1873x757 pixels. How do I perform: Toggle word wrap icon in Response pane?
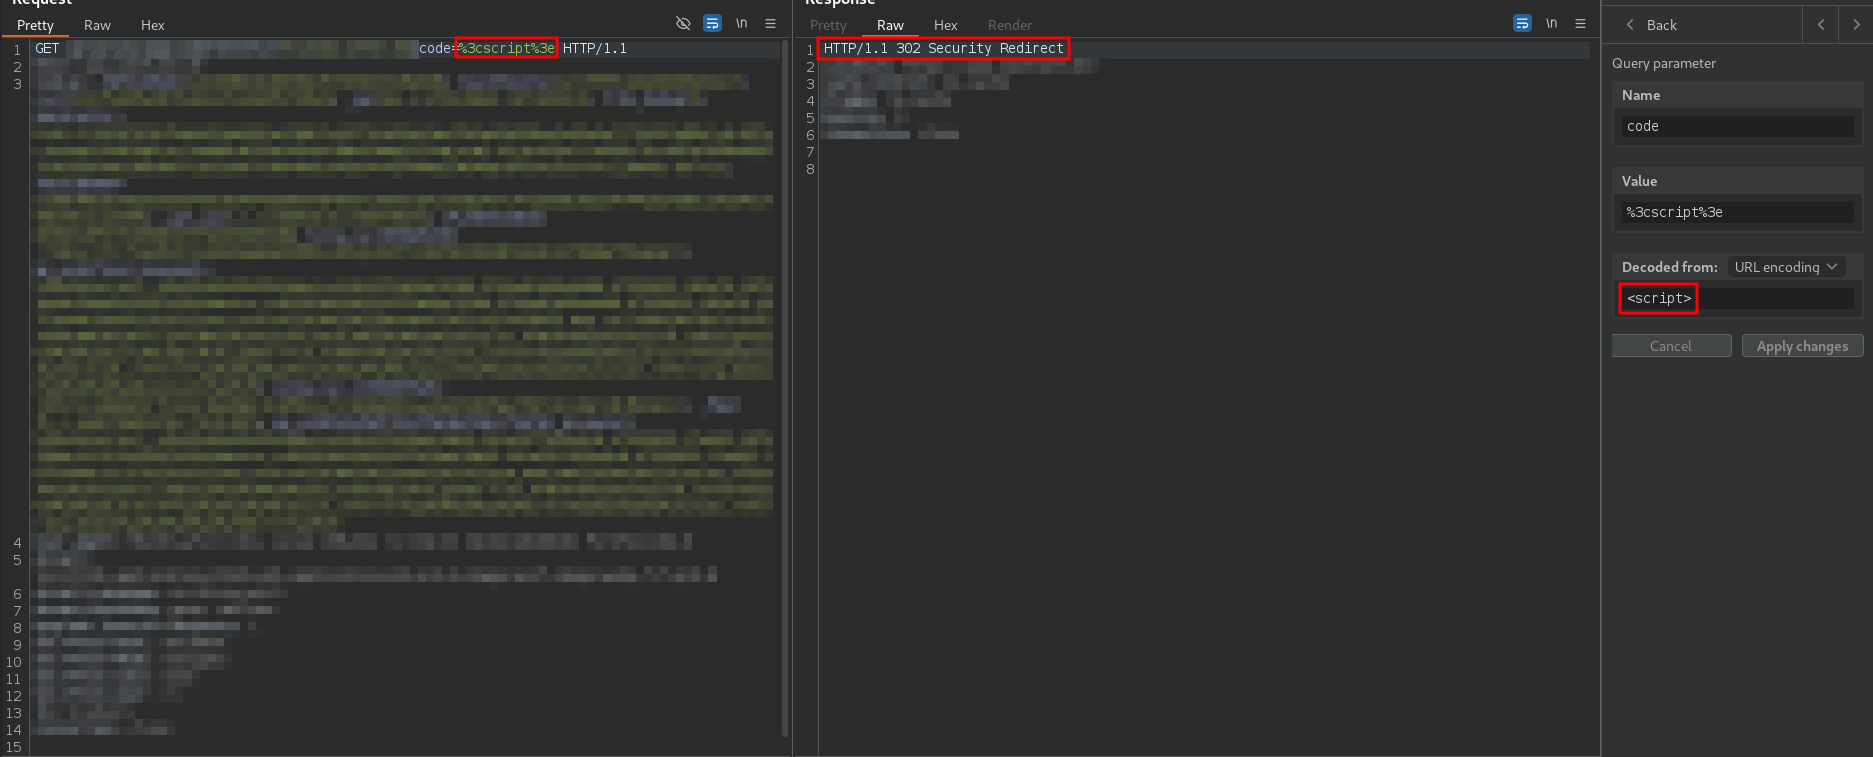click(x=1522, y=23)
